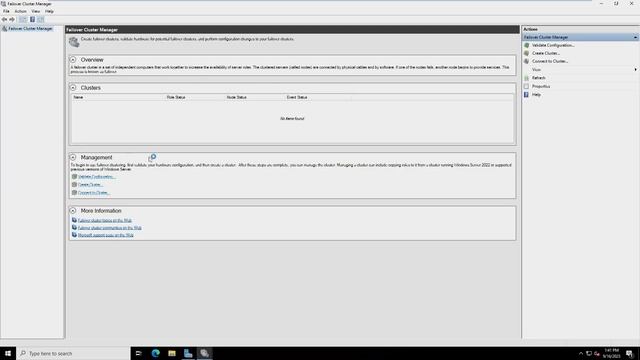The height and width of the screenshot is (360, 640).
Task: Open Microsoft support page on the Web
Action: (106, 235)
